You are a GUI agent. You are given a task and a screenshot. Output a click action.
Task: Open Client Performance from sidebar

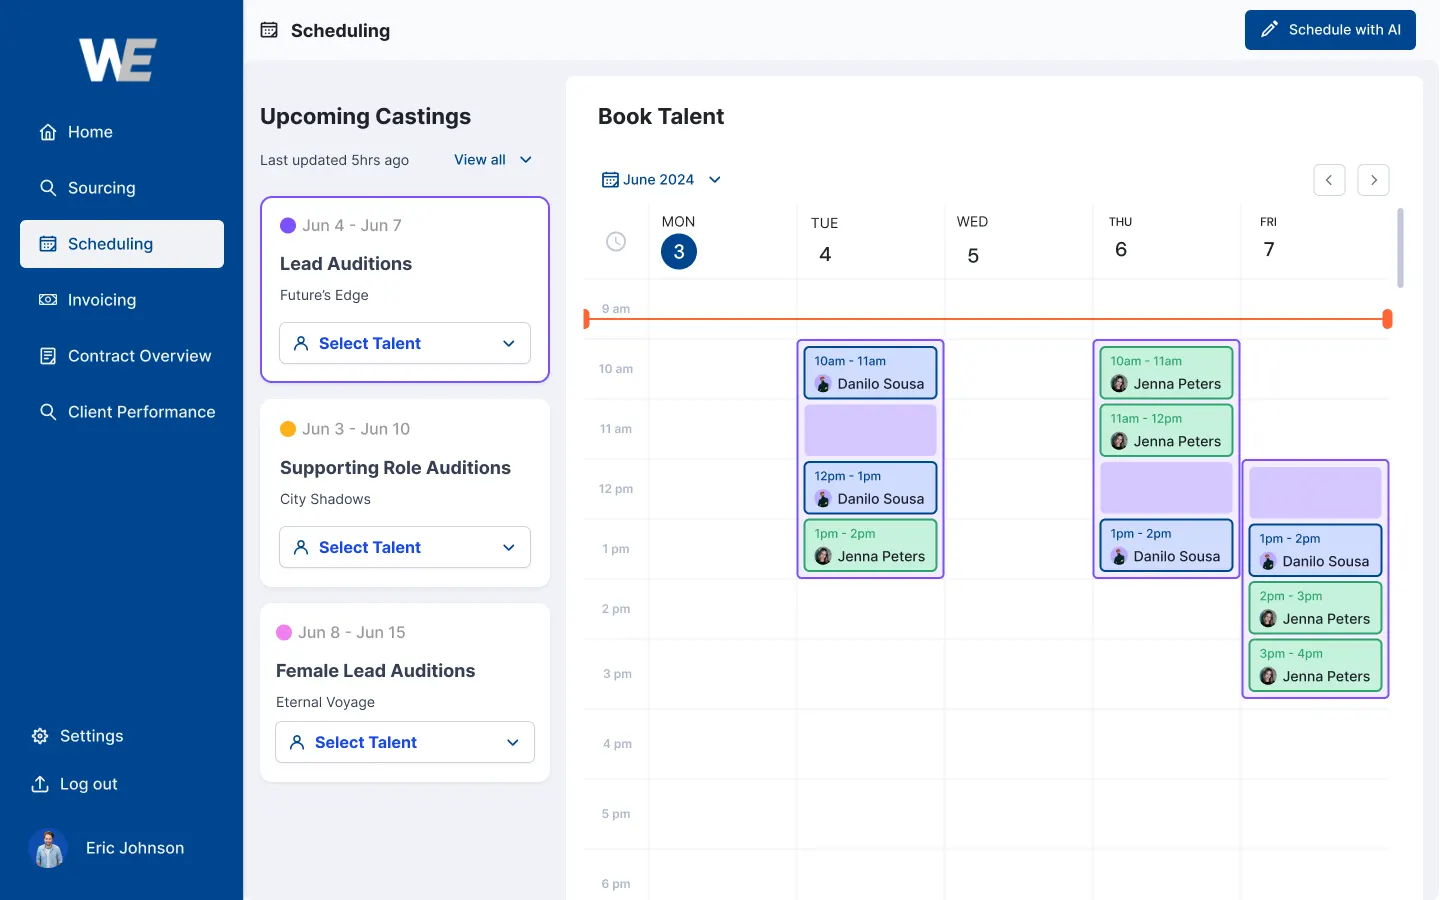pos(122,412)
